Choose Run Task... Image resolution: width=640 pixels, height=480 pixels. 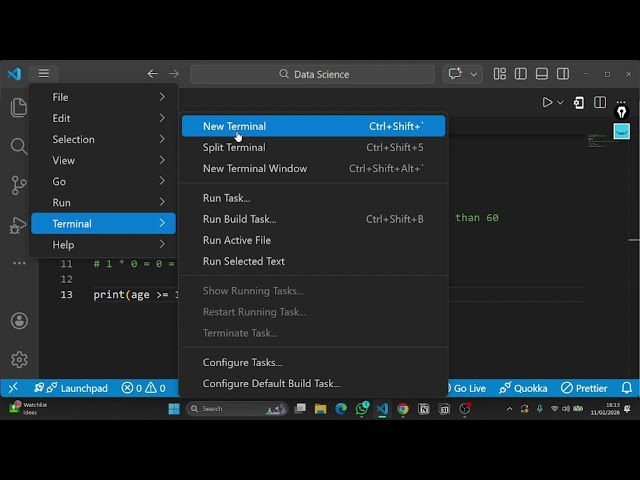pyautogui.click(x=313, y=198)
